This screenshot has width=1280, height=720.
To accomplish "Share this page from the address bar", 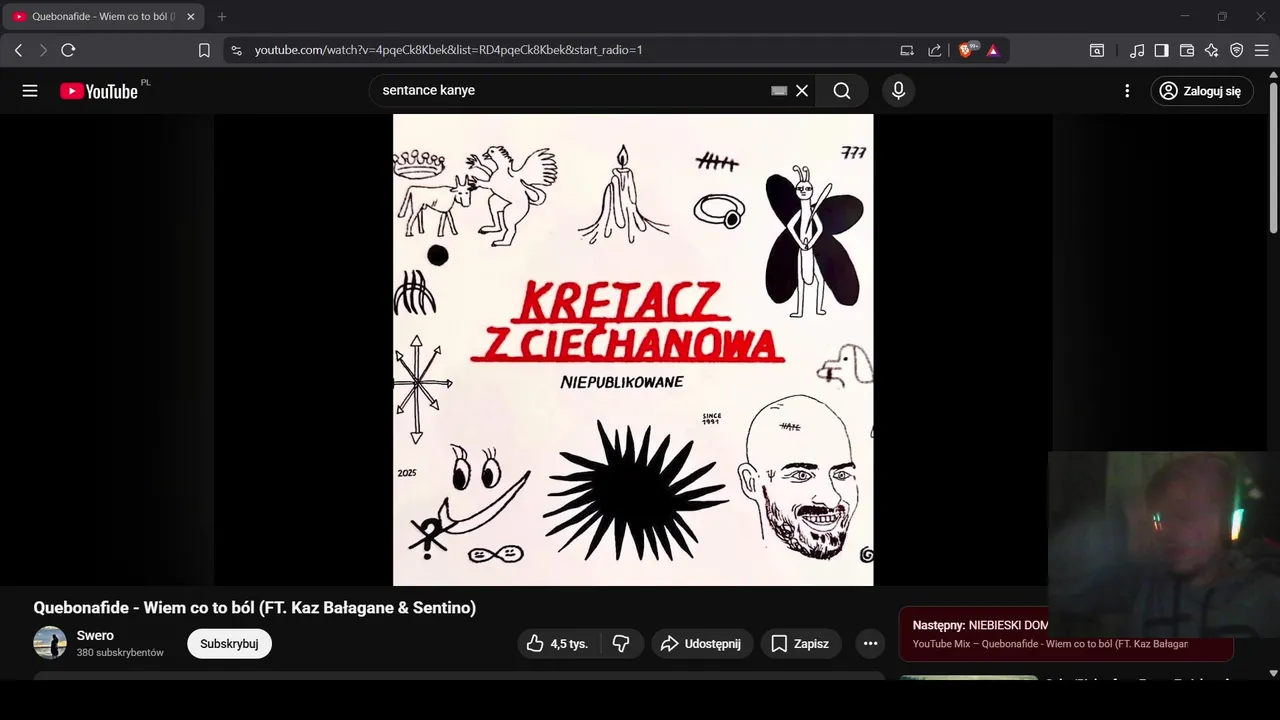I will (935, 50).
